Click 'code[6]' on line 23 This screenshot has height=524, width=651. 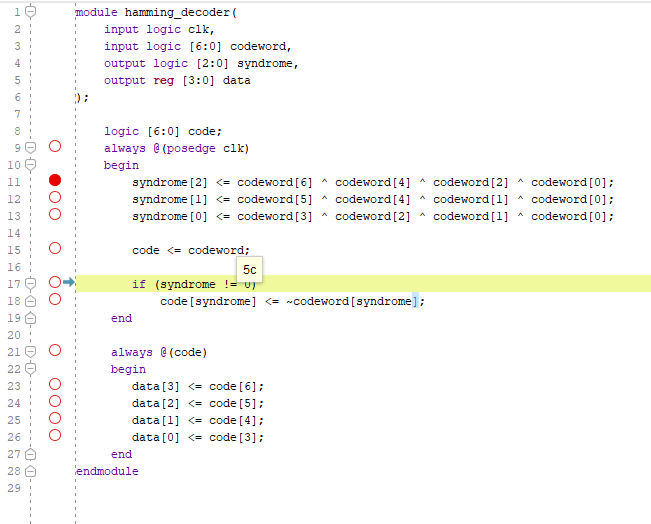coord(233,387)
